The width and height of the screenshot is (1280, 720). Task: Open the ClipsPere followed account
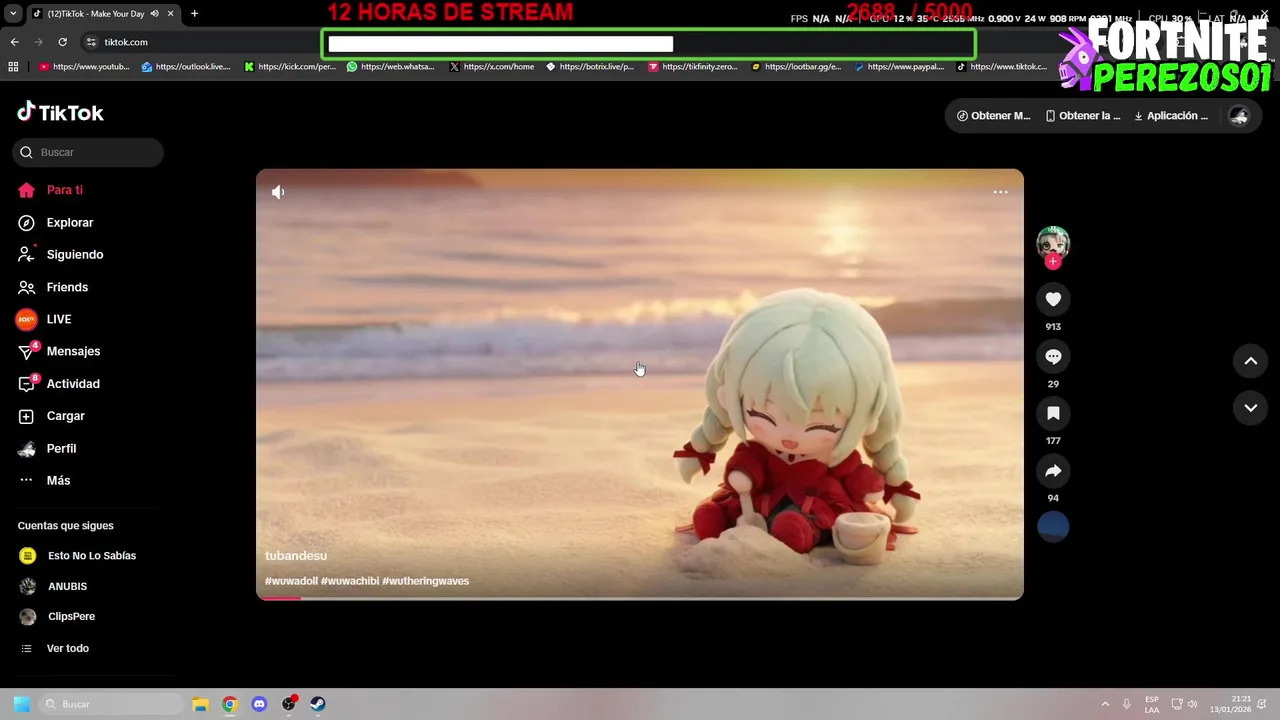58,617
